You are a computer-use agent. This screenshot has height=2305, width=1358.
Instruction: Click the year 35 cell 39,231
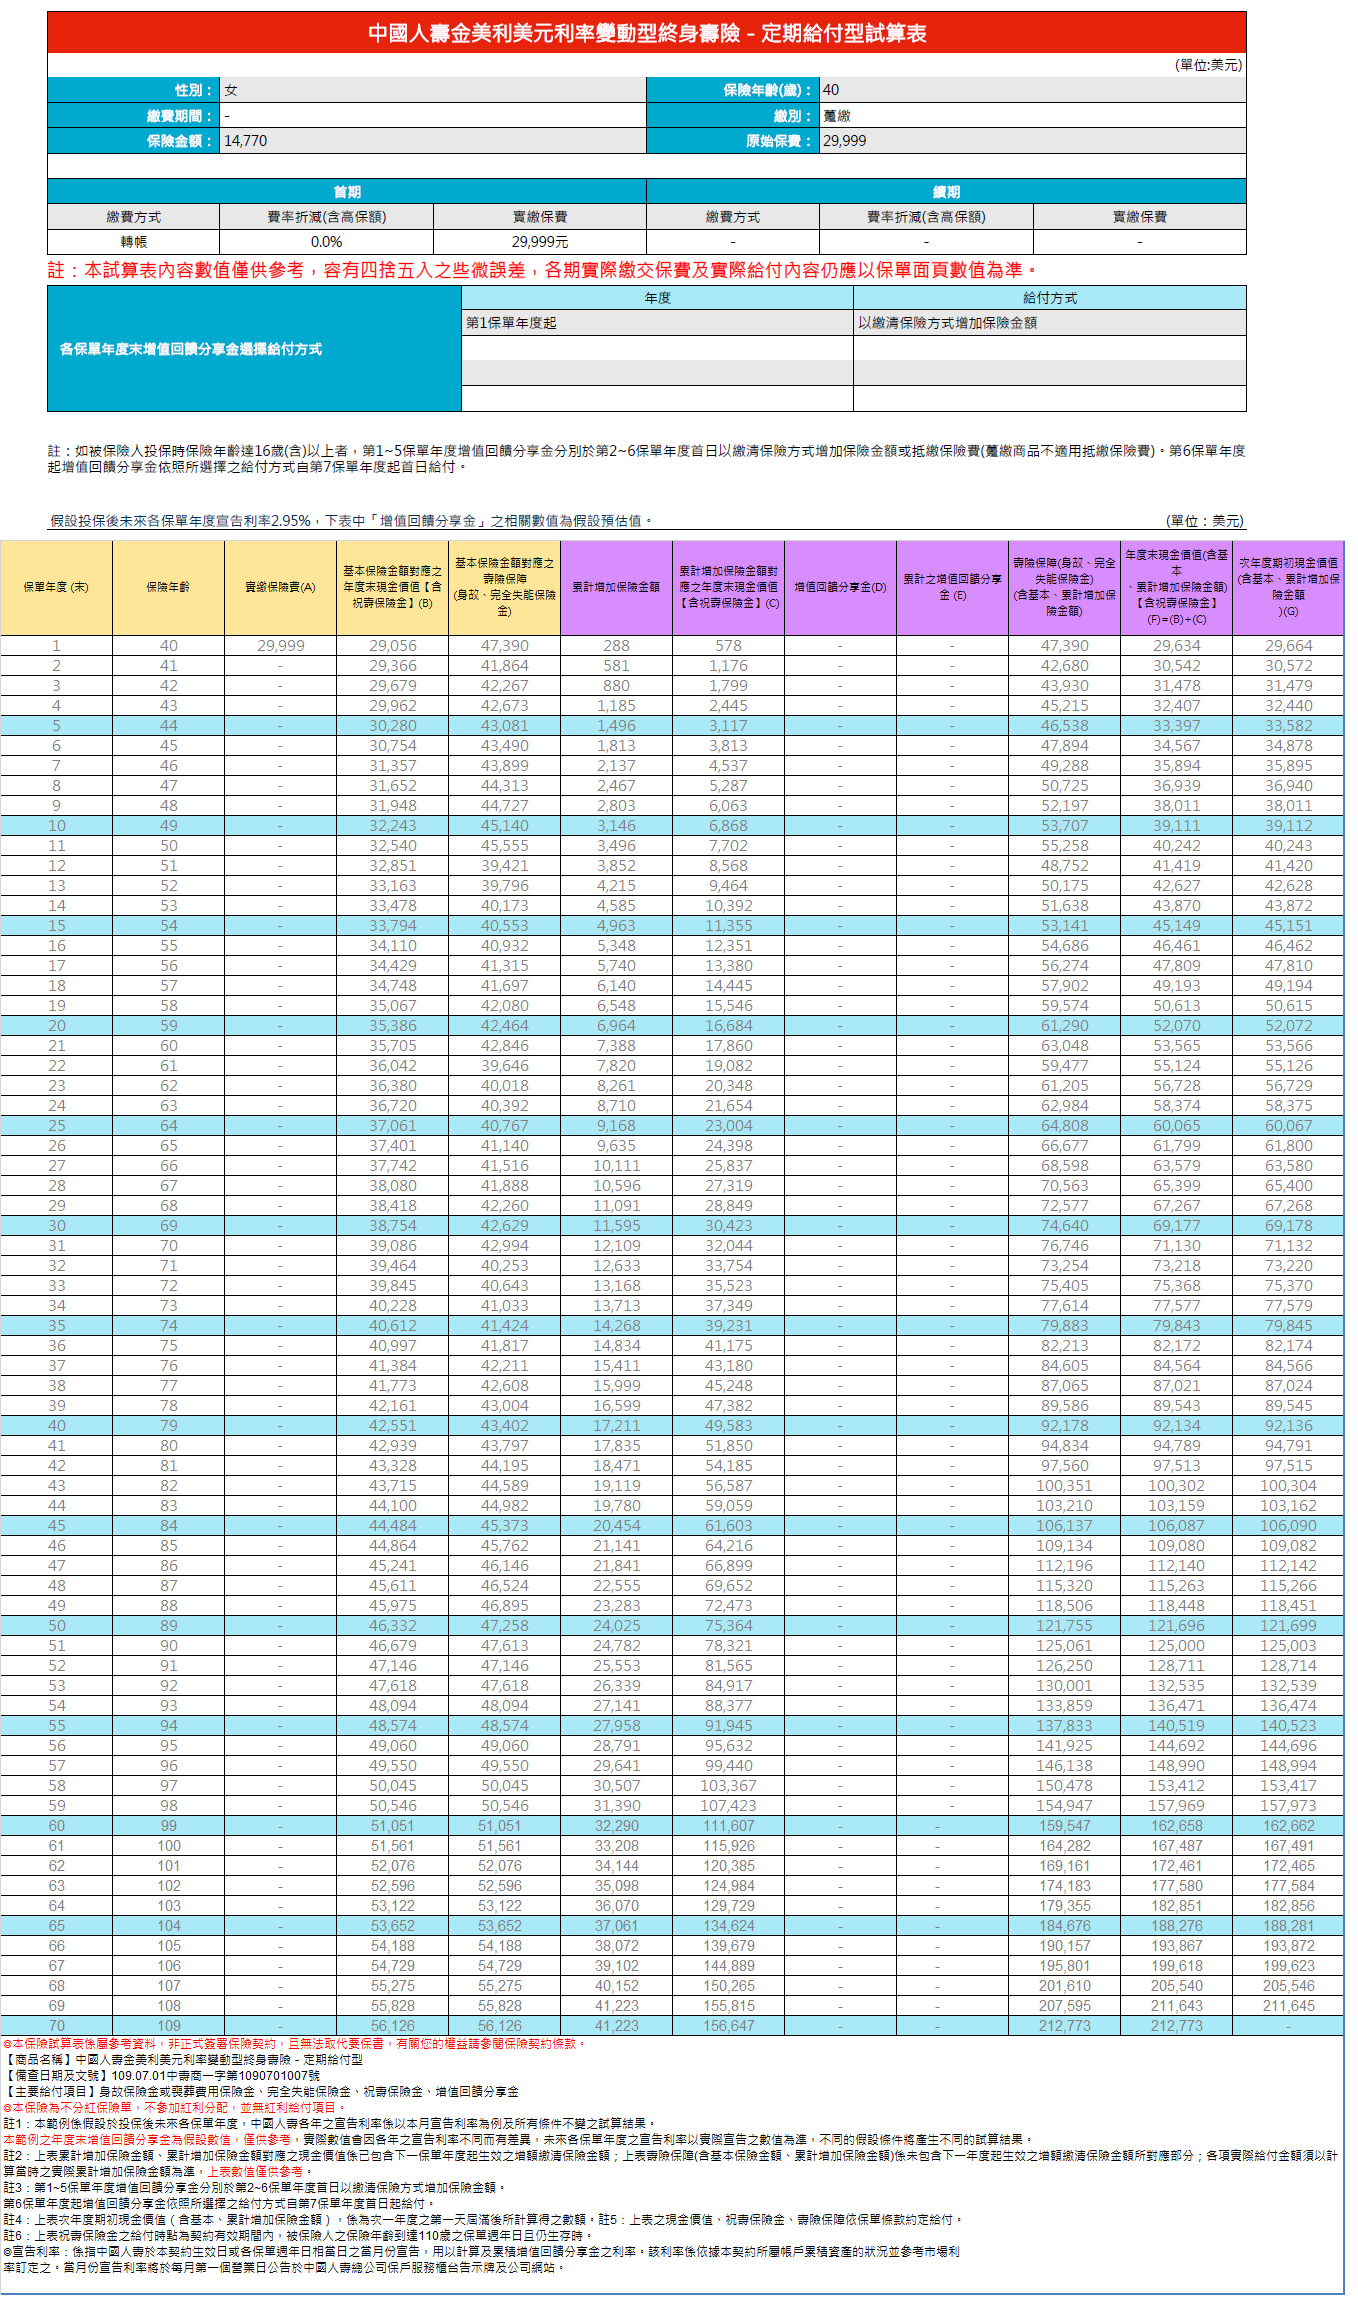pos(728,1326)
